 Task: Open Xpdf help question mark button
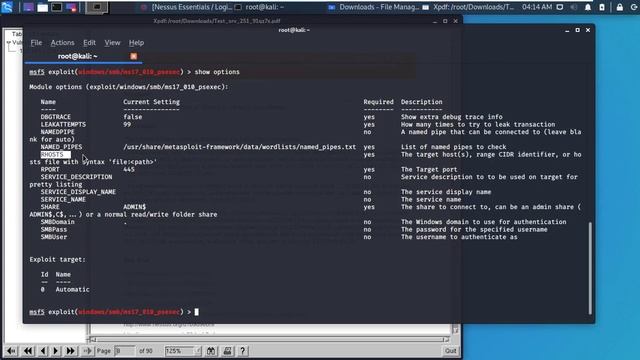[242, 351]
